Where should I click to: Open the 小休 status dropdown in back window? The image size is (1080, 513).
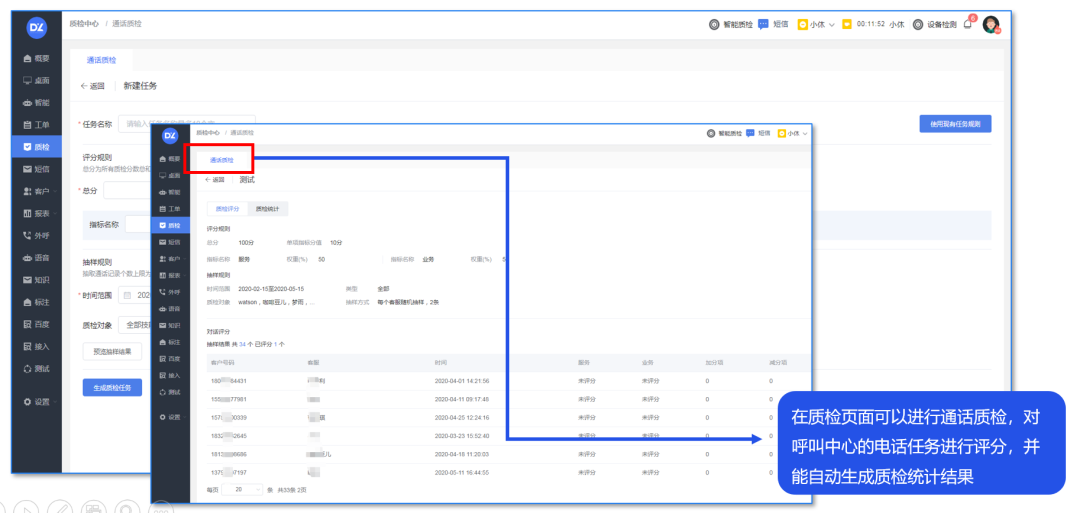[x=816, y=24]
